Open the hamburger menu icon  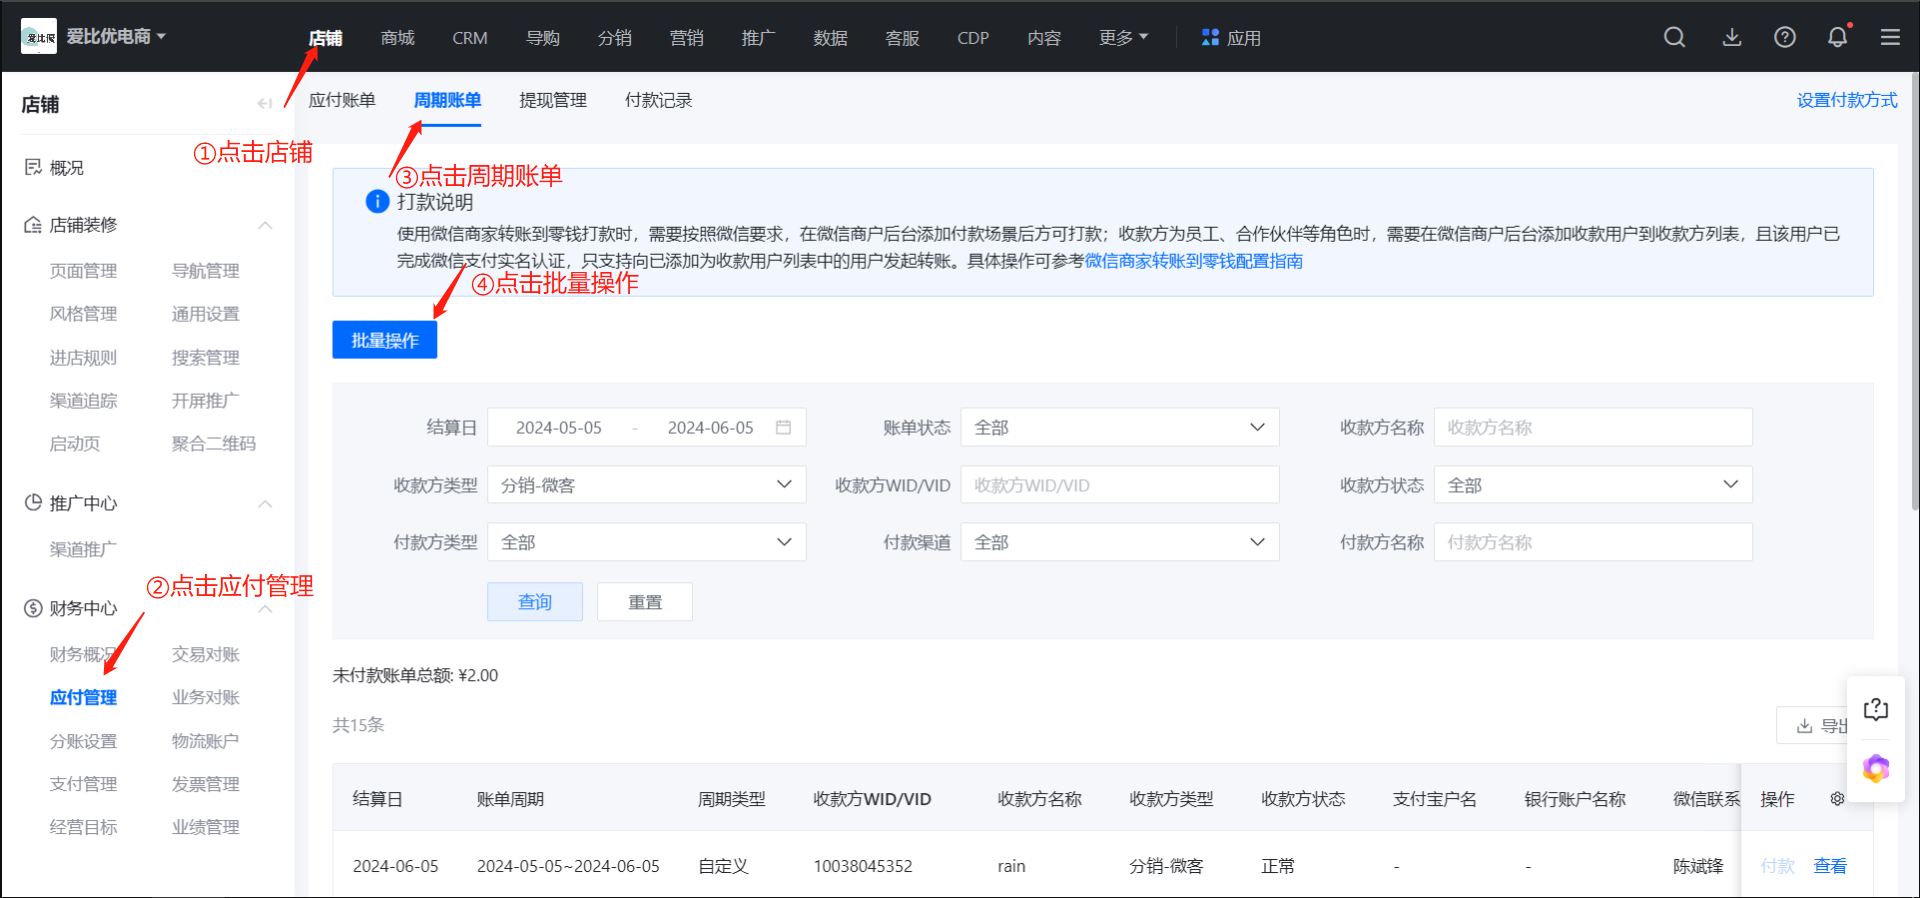[1890, 37]
